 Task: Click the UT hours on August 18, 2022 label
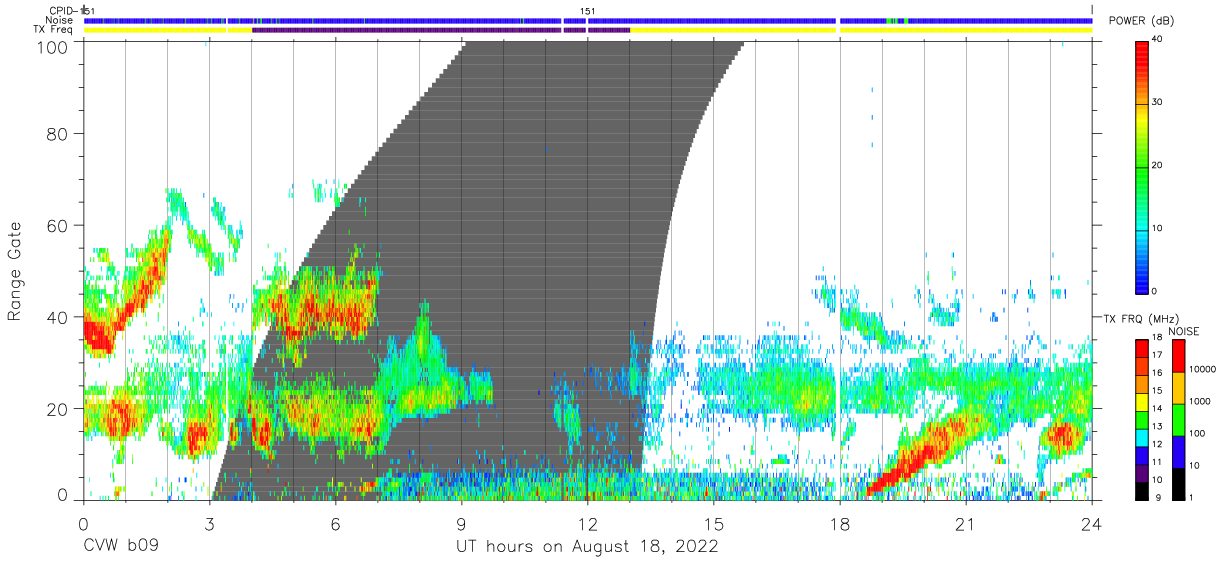tap(587, 548)
